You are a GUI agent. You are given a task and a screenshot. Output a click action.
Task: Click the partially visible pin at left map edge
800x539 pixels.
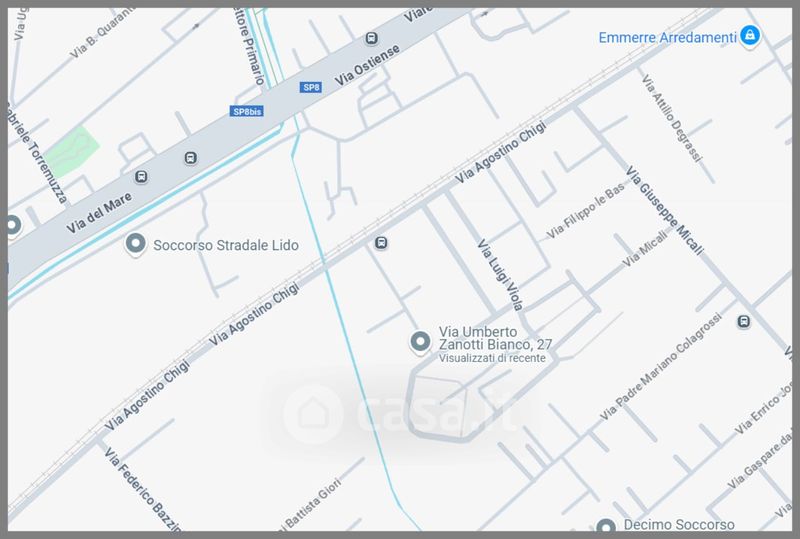pos(12,225)
